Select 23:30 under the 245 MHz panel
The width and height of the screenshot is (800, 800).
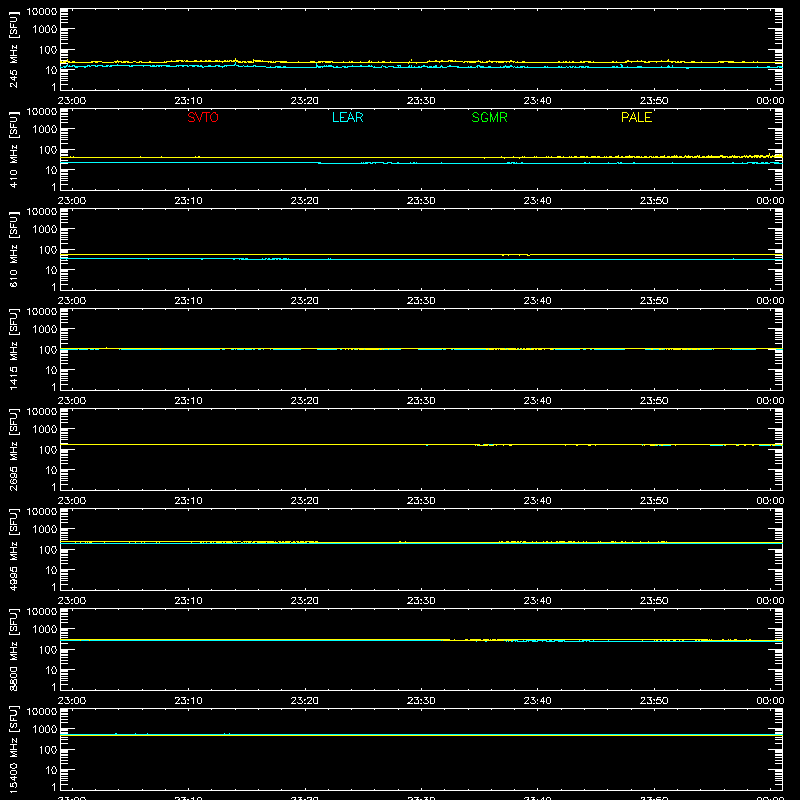[x=421, y=101]
